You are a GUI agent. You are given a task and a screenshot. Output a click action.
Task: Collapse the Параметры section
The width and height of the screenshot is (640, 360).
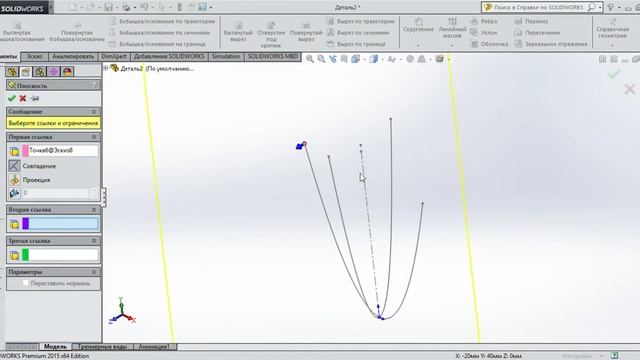(x=94, y=272)
